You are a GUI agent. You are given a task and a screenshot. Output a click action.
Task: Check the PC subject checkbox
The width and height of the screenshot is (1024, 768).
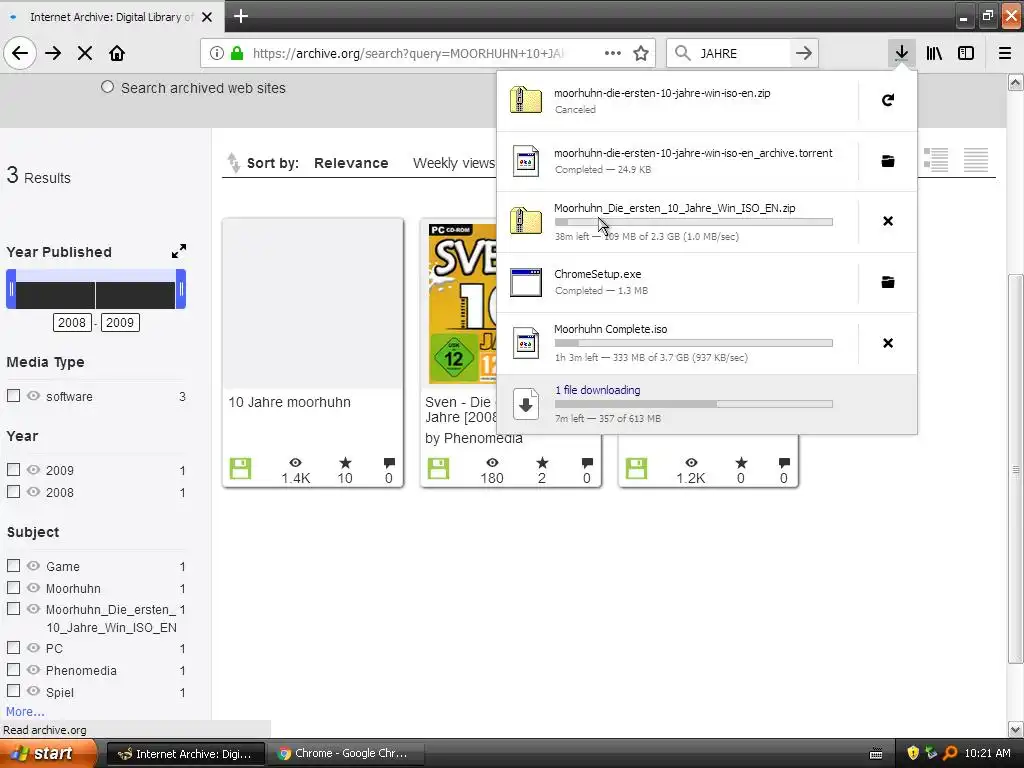tap(13, 648)
